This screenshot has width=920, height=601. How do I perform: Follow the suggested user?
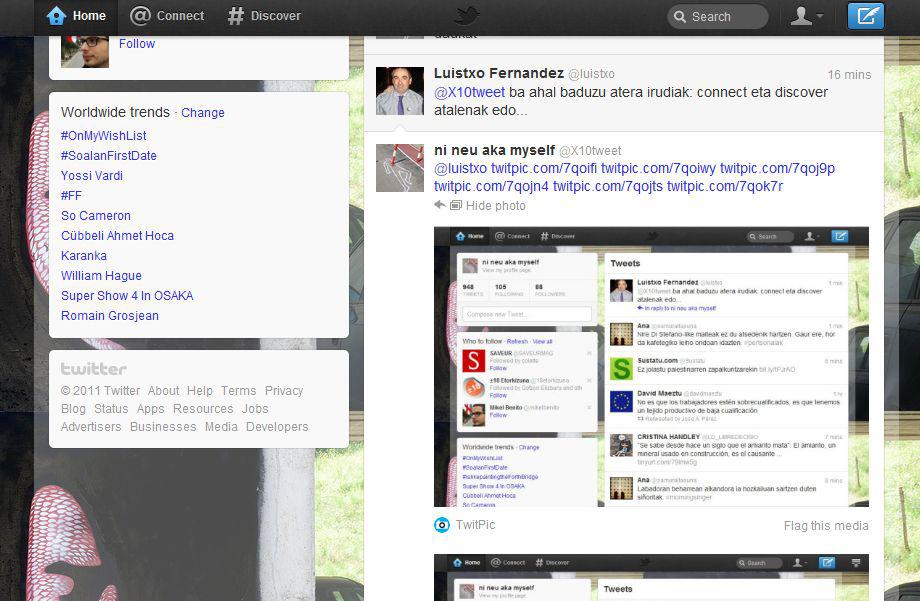point(137,44)
